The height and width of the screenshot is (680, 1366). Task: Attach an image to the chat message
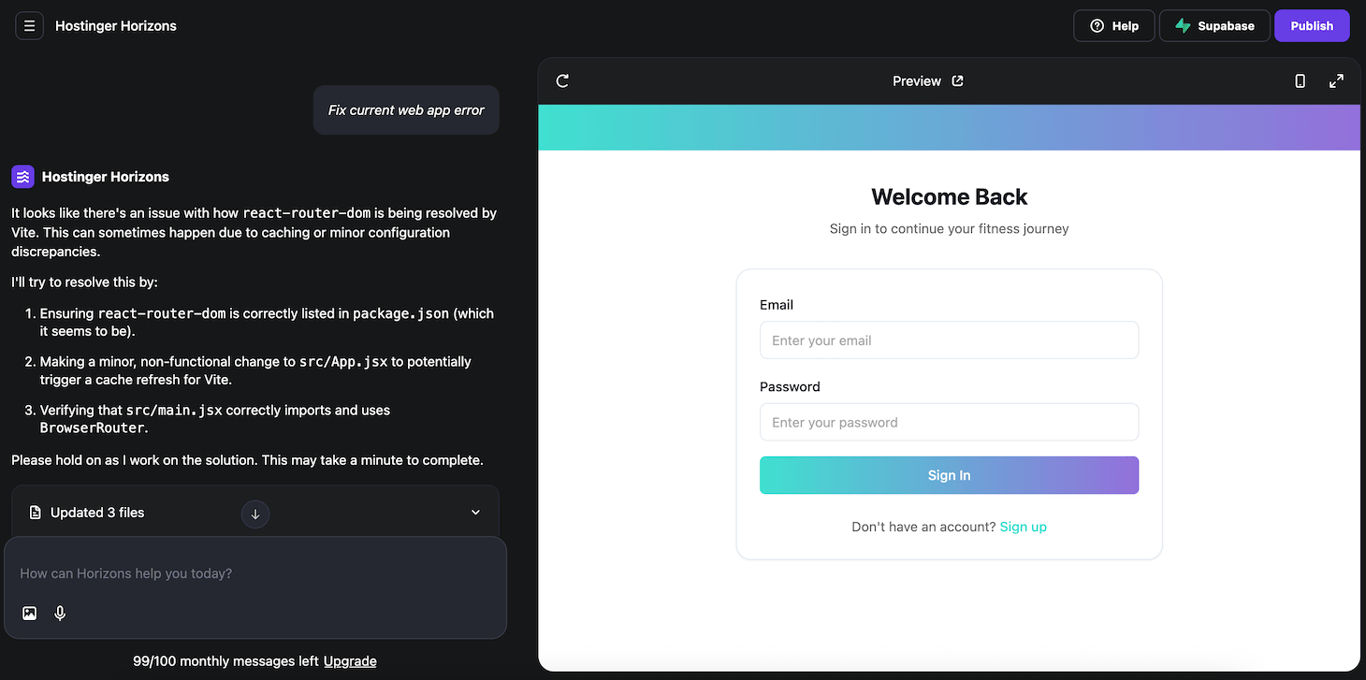pos(29,613)
